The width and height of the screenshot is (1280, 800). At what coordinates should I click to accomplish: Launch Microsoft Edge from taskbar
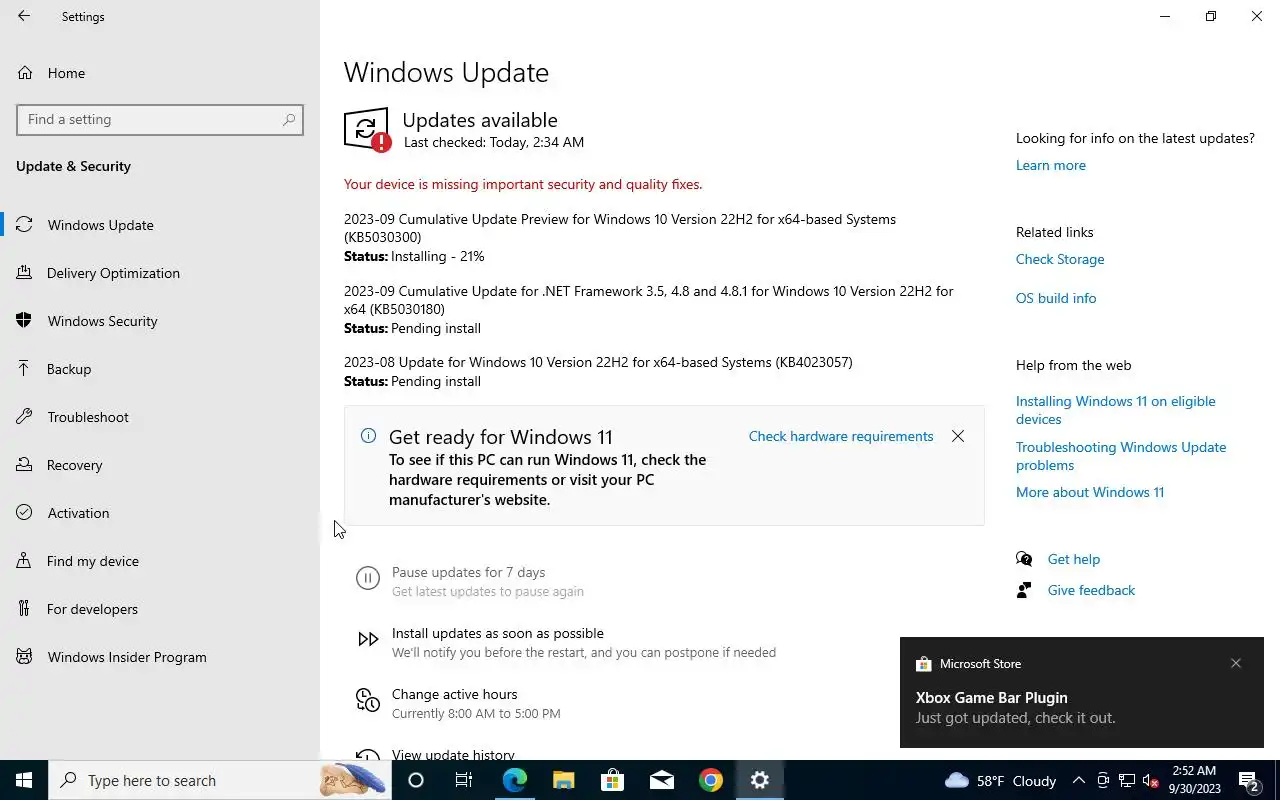click(x=514, y=780)
